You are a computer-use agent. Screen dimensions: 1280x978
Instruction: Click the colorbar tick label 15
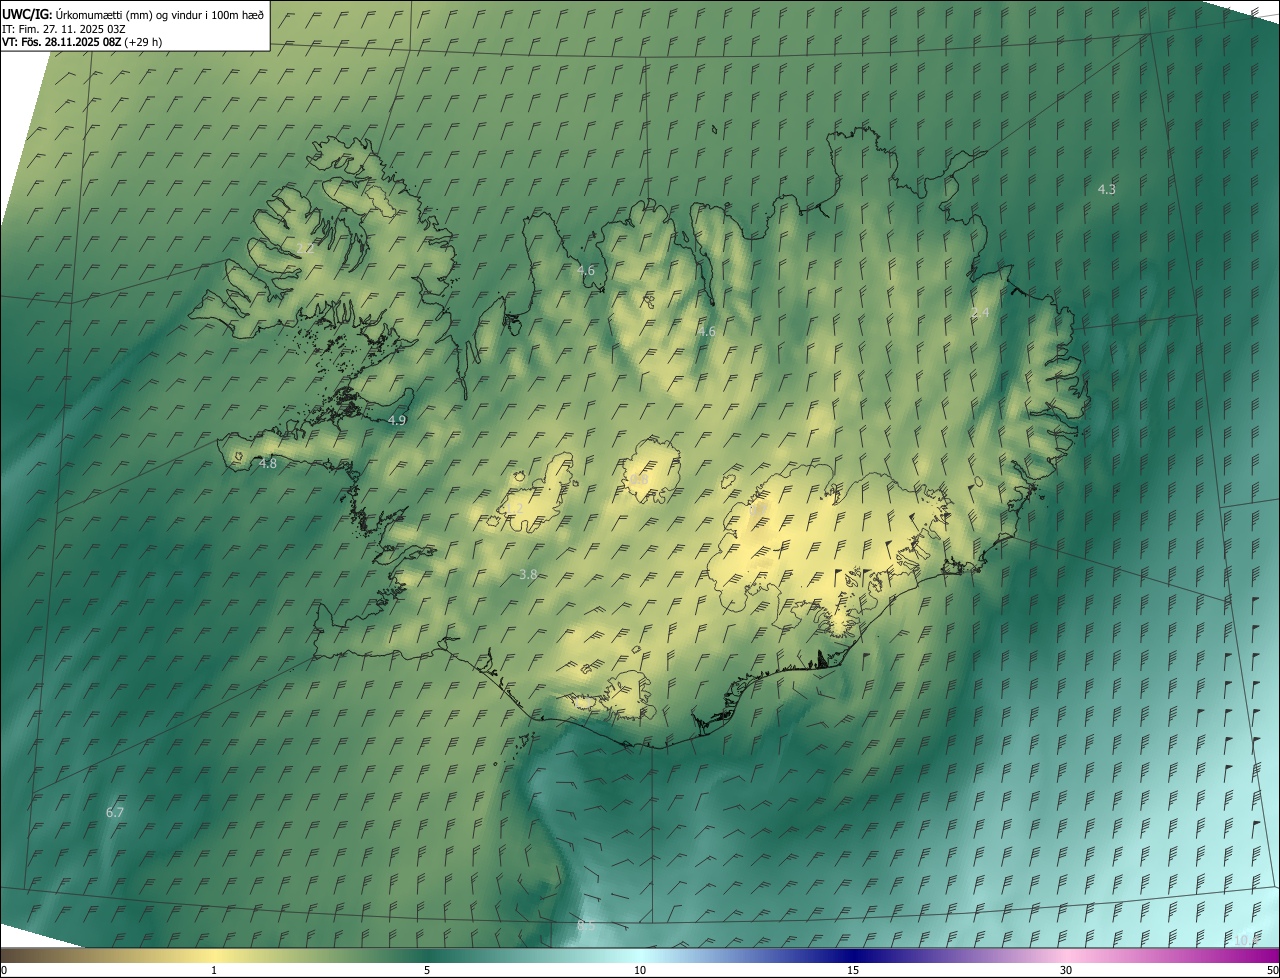pyautogui.click(x=853, y=970)
